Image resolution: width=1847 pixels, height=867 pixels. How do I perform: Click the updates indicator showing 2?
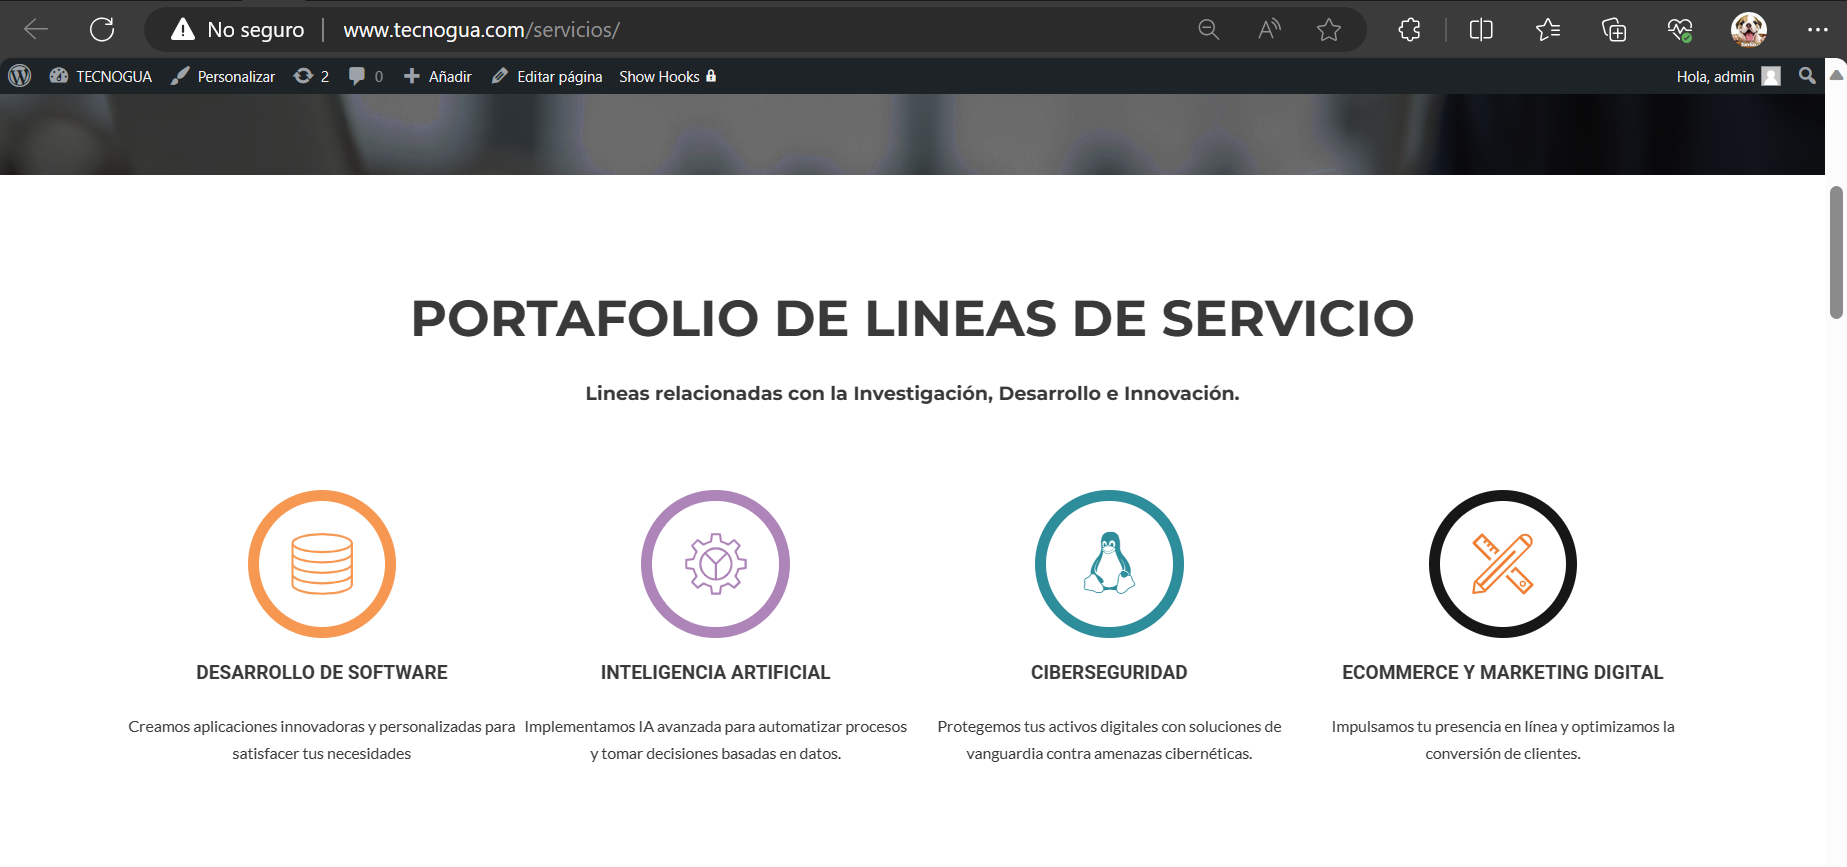311,76
